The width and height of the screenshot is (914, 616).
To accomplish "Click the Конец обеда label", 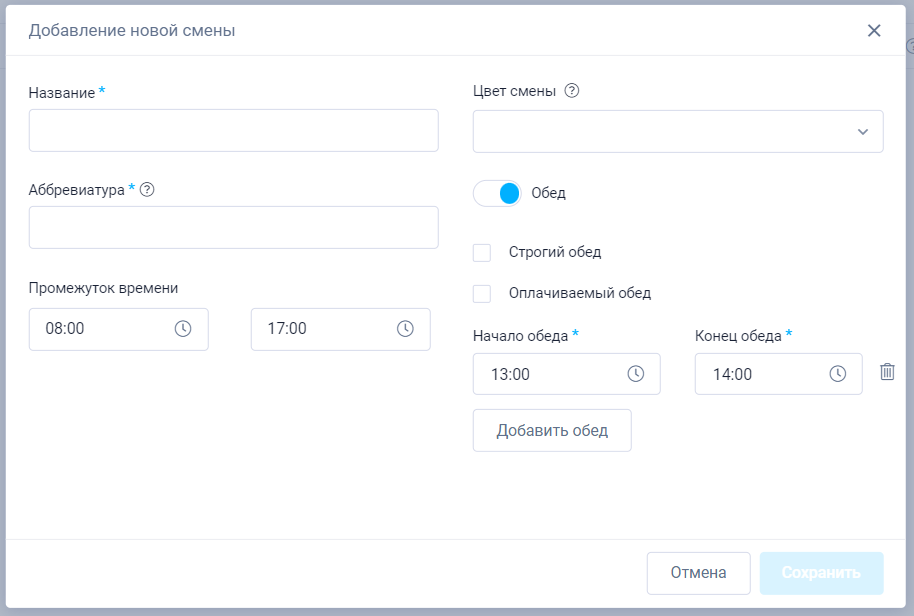I will point(738,336).
